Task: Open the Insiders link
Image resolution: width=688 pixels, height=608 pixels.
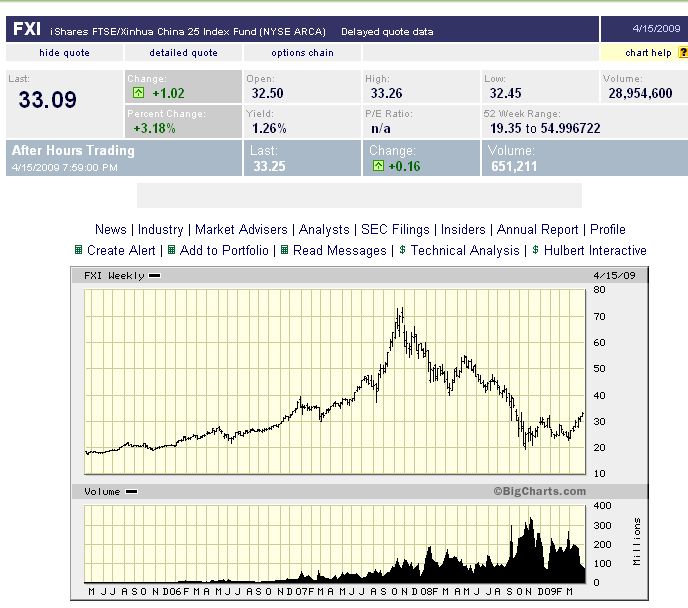Action: [463, 229]
